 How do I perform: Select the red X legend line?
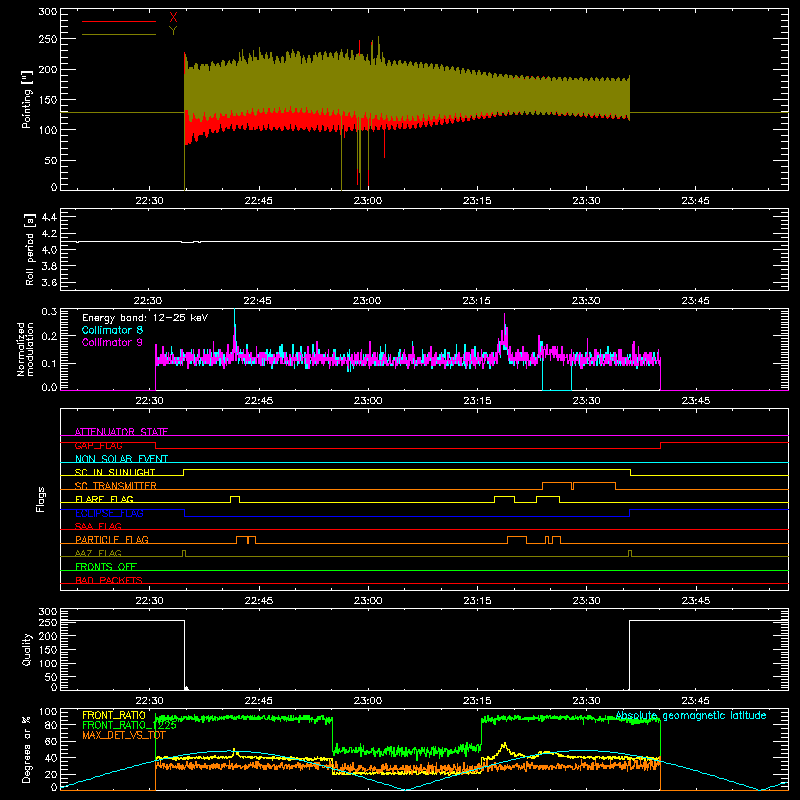[x=119, y=21]
